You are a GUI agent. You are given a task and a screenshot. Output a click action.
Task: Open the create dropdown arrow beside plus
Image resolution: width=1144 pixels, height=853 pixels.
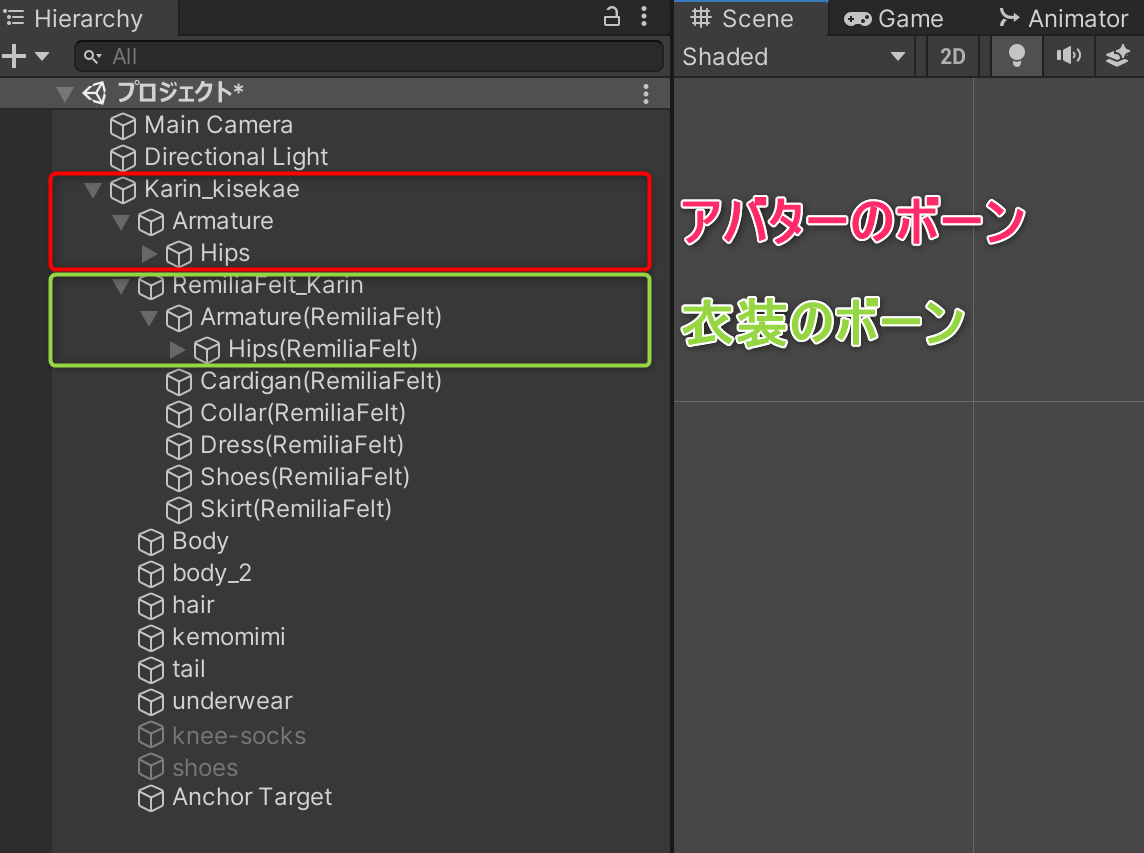42,56
